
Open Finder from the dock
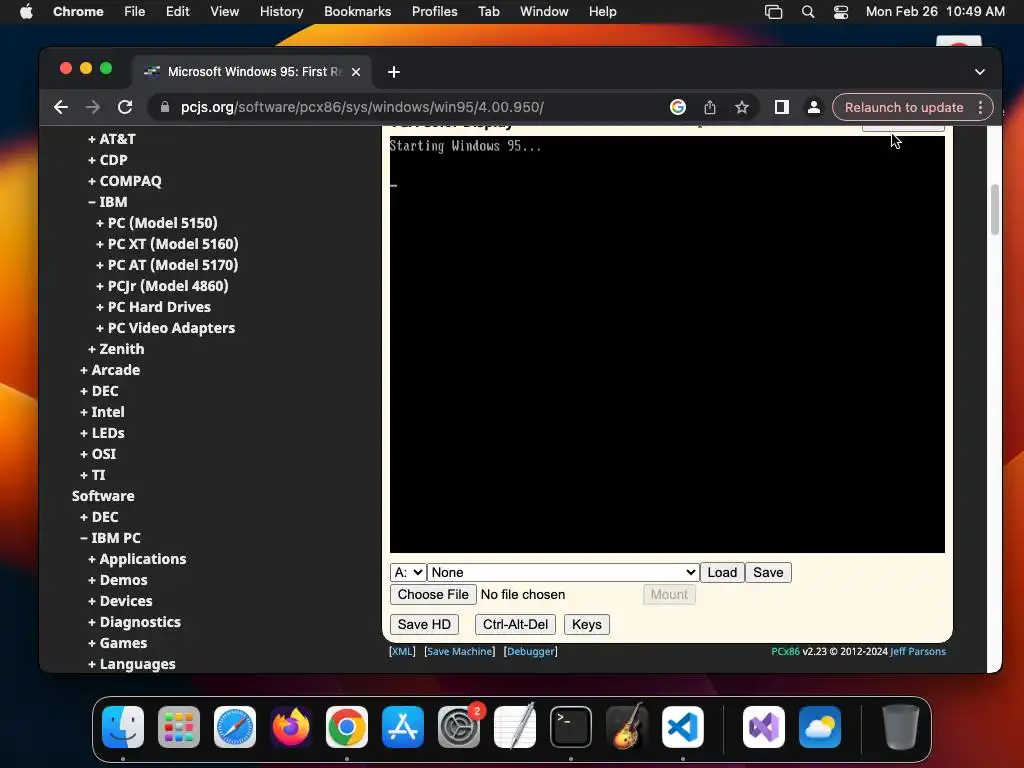click(123, 727)
